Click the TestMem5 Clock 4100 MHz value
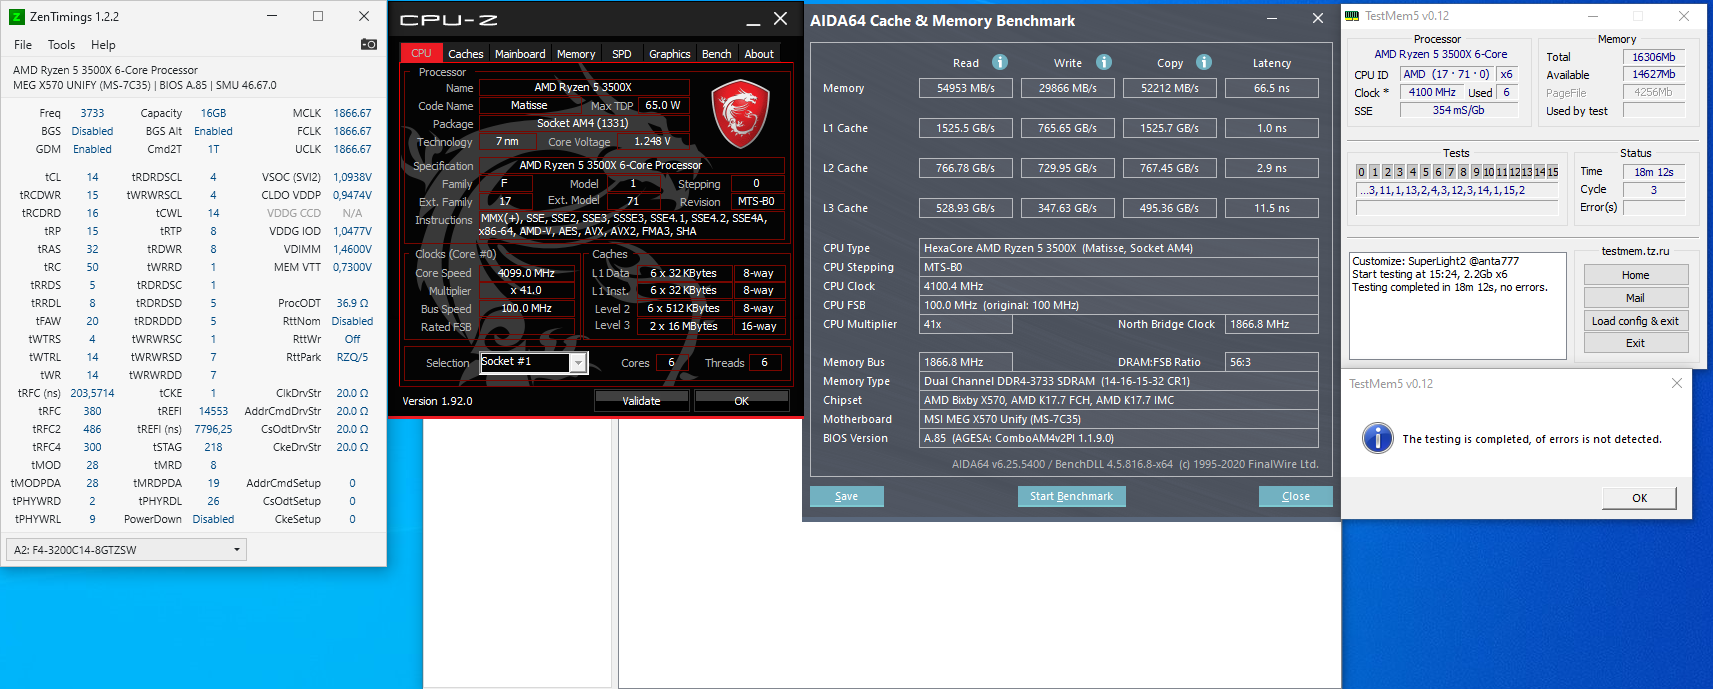The image size is (1713, 689). pos(1432,92)
